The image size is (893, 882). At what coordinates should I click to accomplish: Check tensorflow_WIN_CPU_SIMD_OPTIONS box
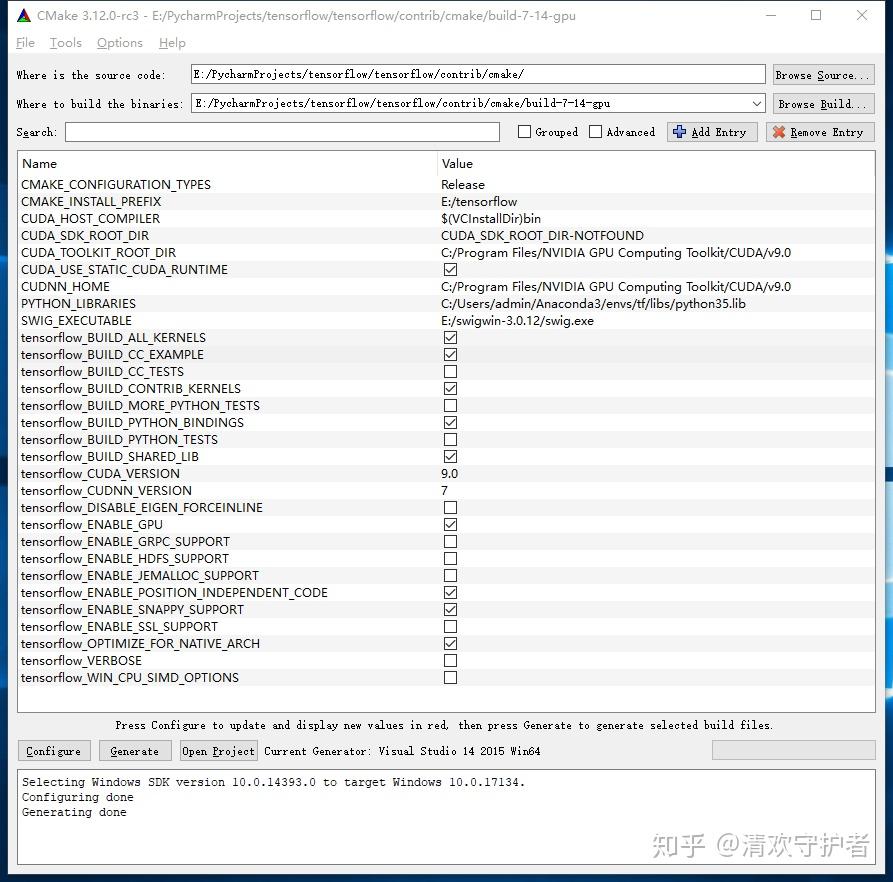450,678
